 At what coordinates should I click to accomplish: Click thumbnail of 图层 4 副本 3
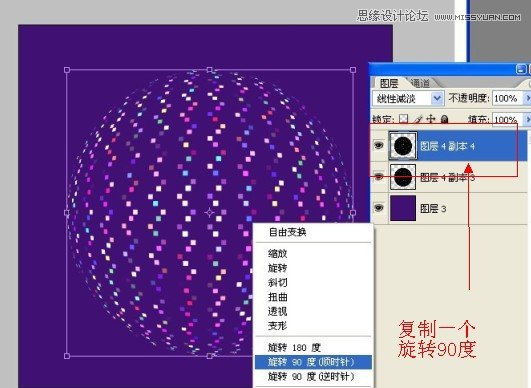coord(403,177)
